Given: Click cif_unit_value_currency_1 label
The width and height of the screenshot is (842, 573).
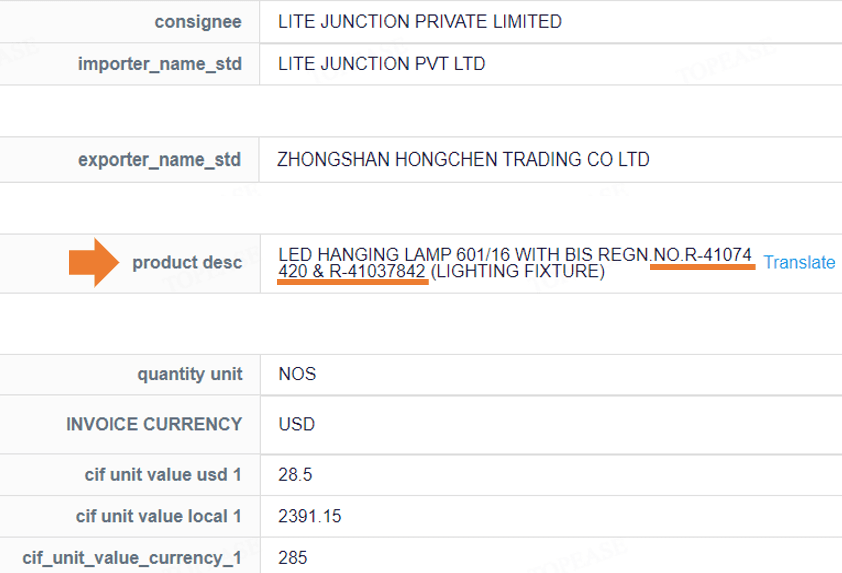Looking at the screenshot, I should pos(132,558).
